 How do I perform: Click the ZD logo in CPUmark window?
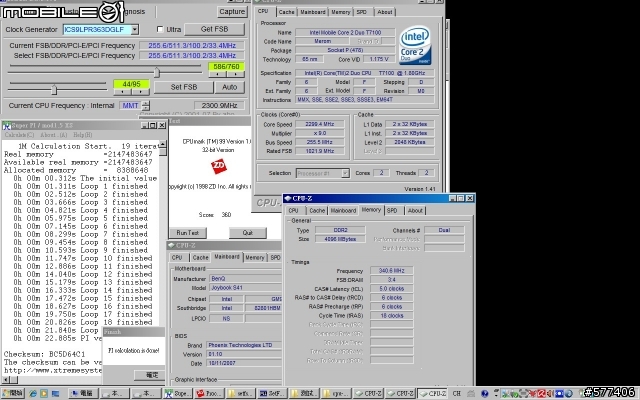coord(219,166)
